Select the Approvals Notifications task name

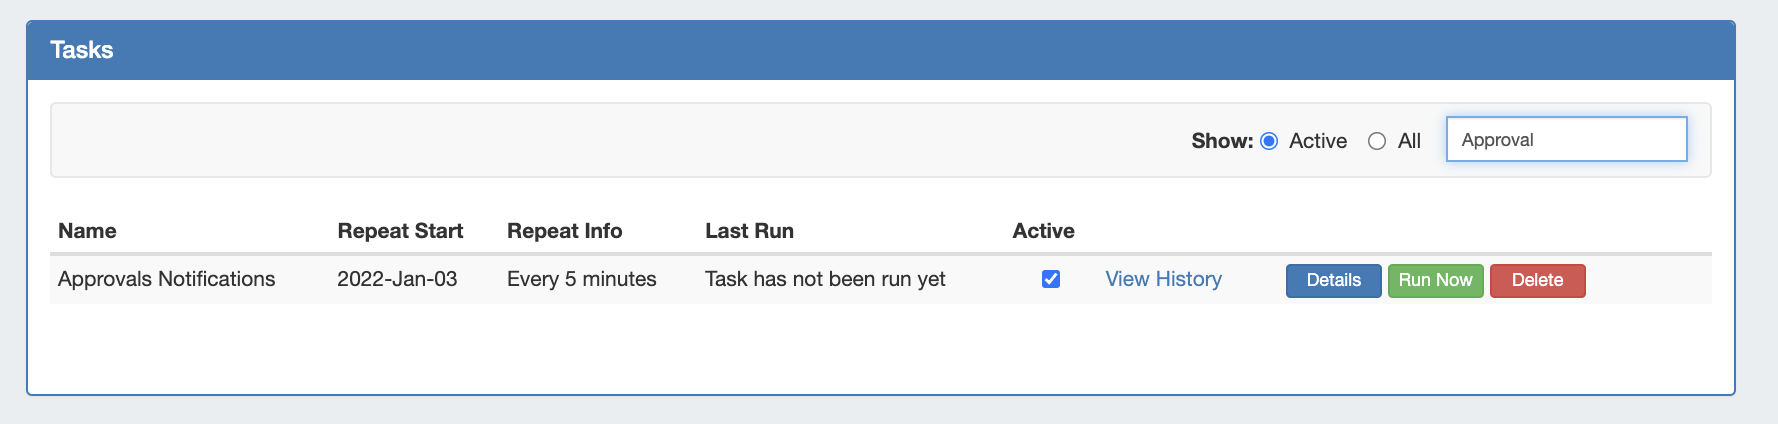[x=166, y=279]
